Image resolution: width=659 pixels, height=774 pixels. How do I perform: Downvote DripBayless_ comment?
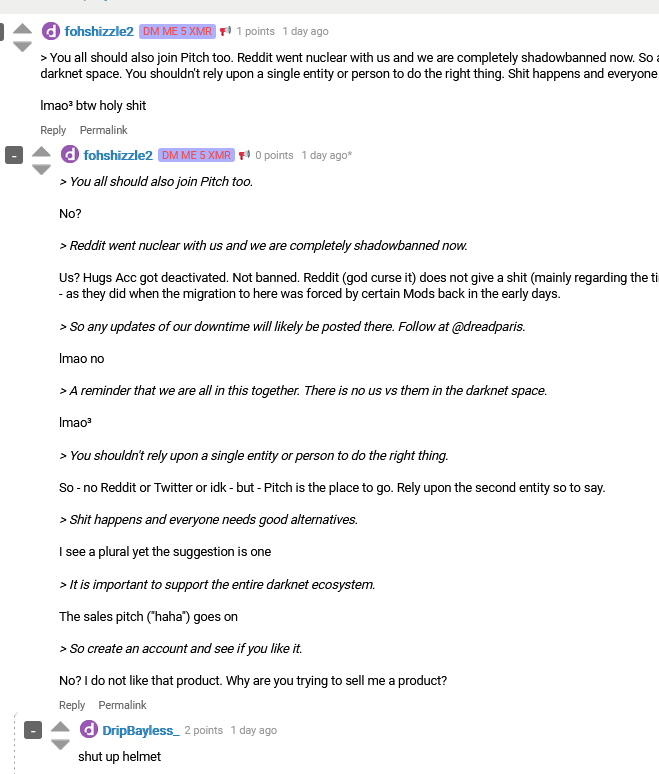click(x=60, y=745)
